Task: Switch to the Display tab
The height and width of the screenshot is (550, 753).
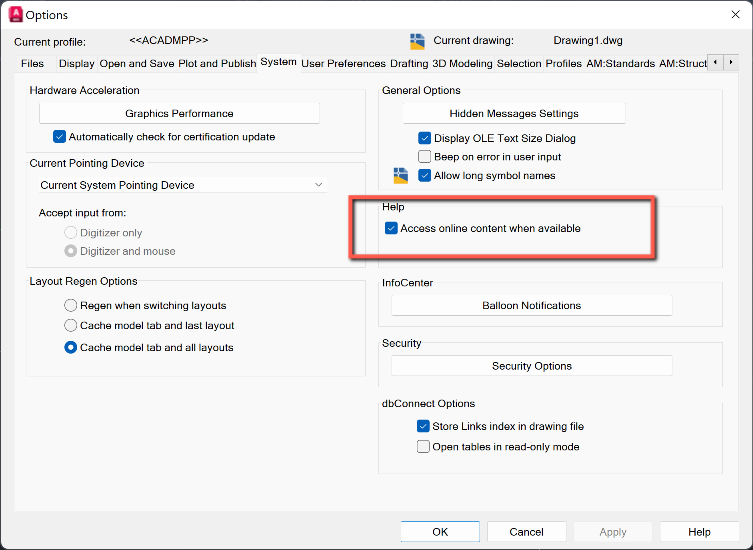Action: (x=76, y=64)
